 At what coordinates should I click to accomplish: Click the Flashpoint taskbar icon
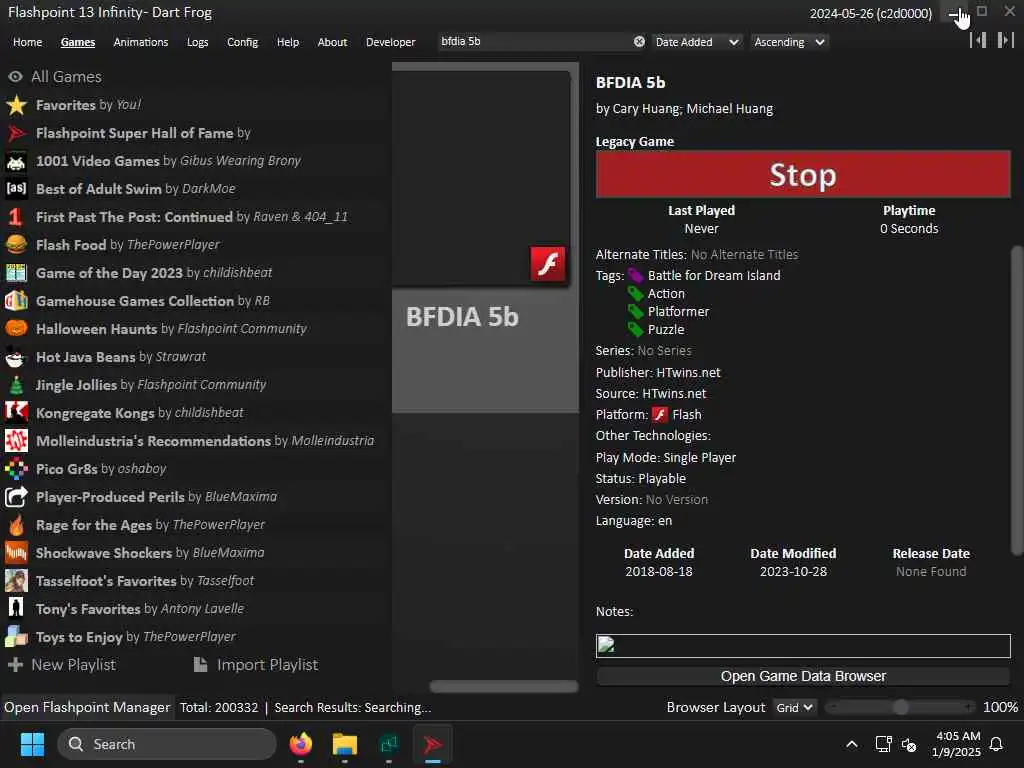pyautogui.click(x=432, y=744)
